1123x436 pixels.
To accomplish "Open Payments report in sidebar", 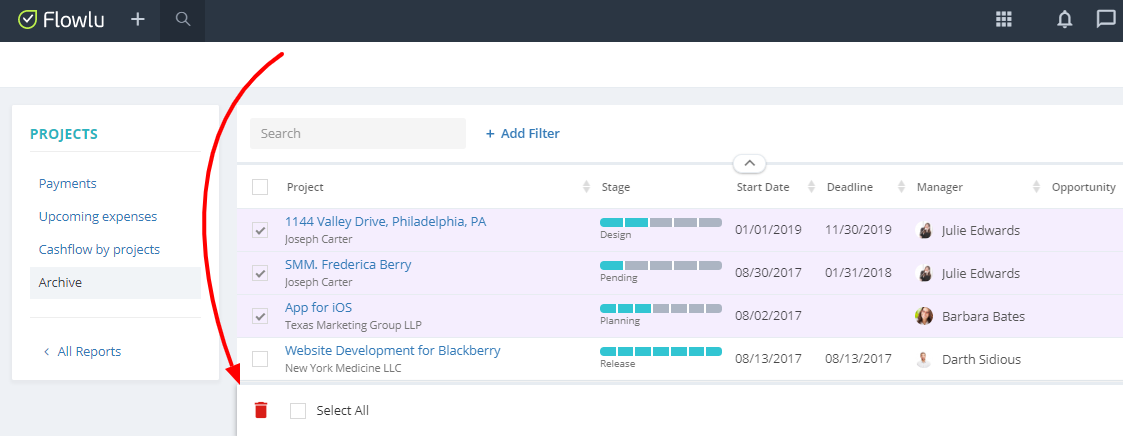I will tap(67, 183).
